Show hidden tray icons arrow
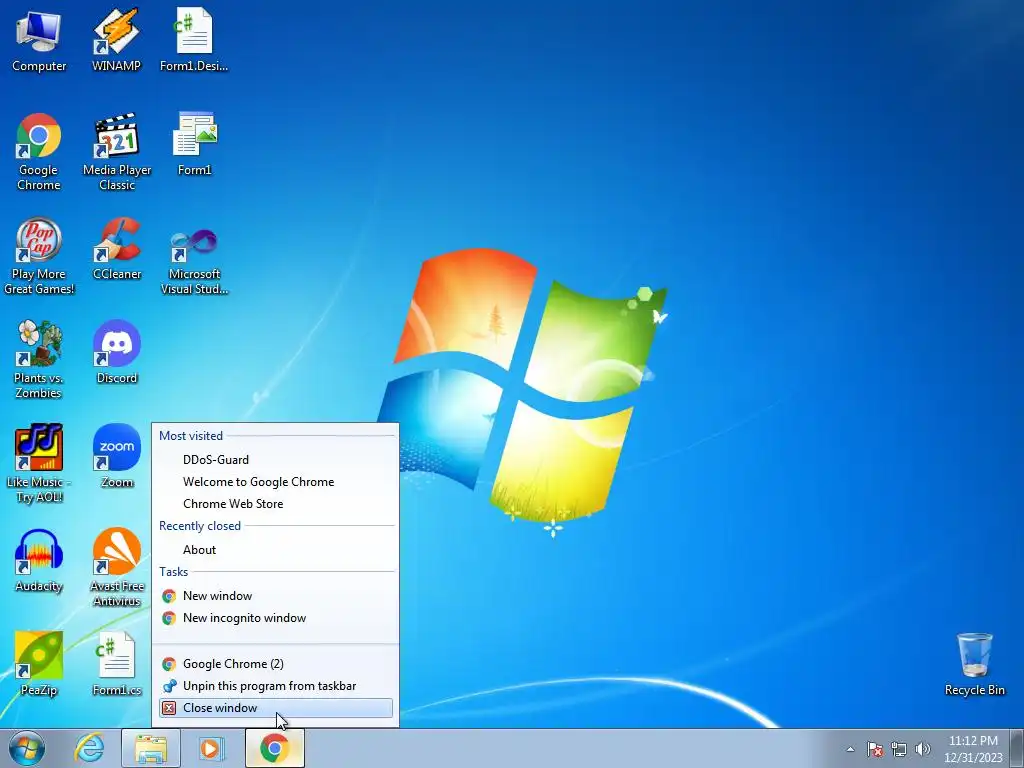Image resolution: width=1024 pixels, height=768 pixels. tap(850, 749)
